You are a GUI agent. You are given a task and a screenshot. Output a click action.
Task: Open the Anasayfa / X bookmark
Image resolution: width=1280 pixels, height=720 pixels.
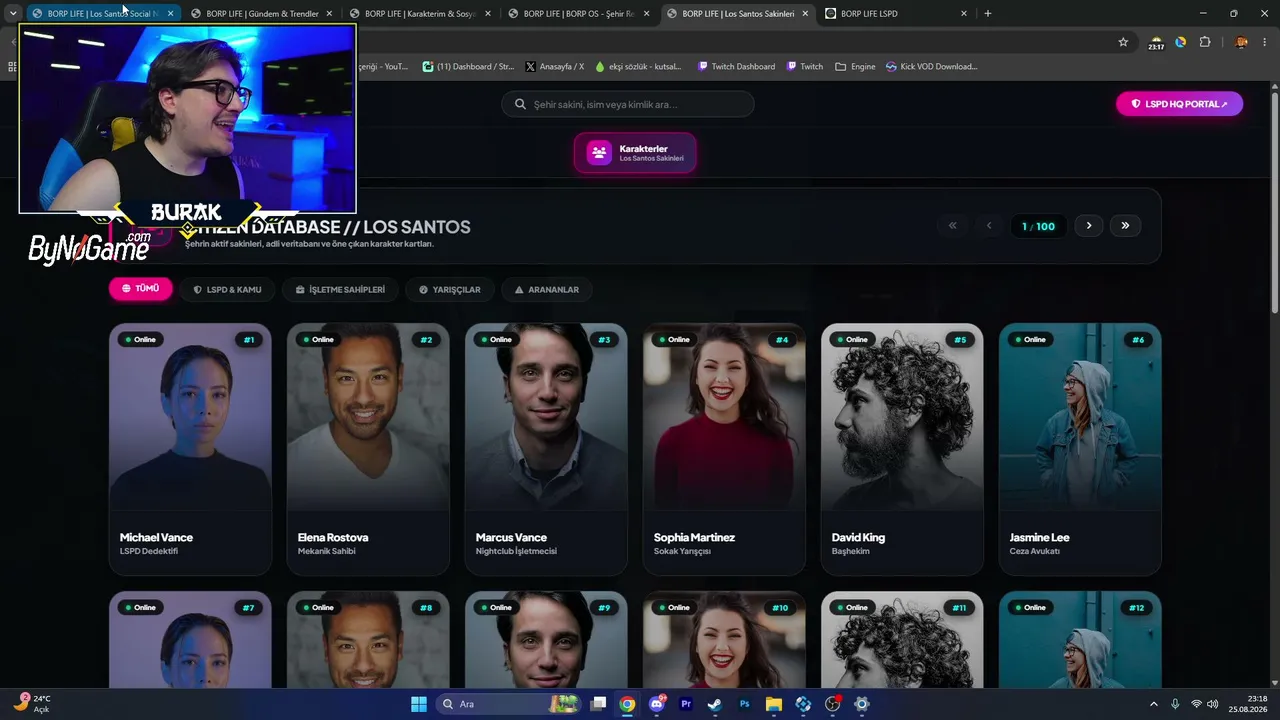coord(554,66)
